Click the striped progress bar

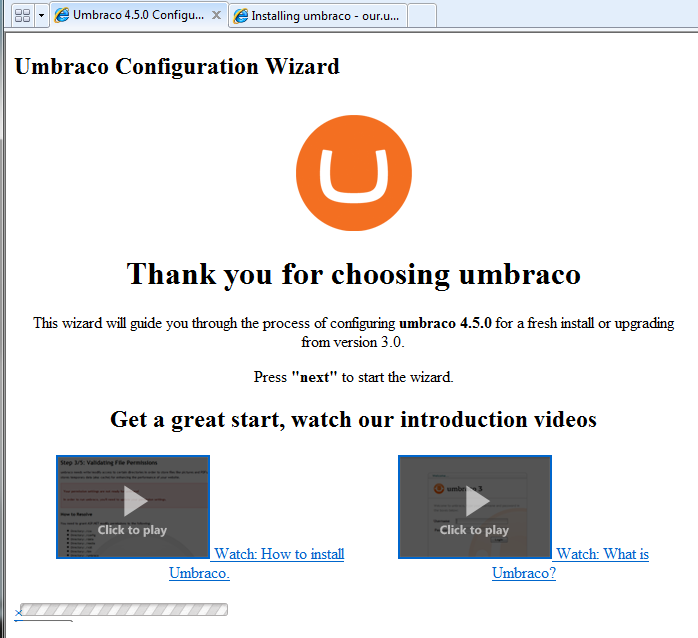tap(124, 610)
